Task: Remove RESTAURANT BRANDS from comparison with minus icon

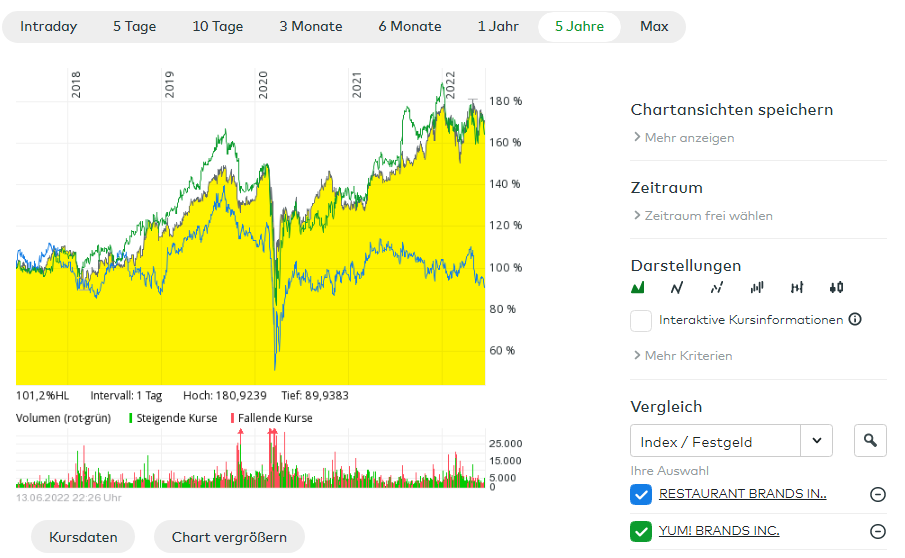Action: pyautogui.click(x=878, y=494)
